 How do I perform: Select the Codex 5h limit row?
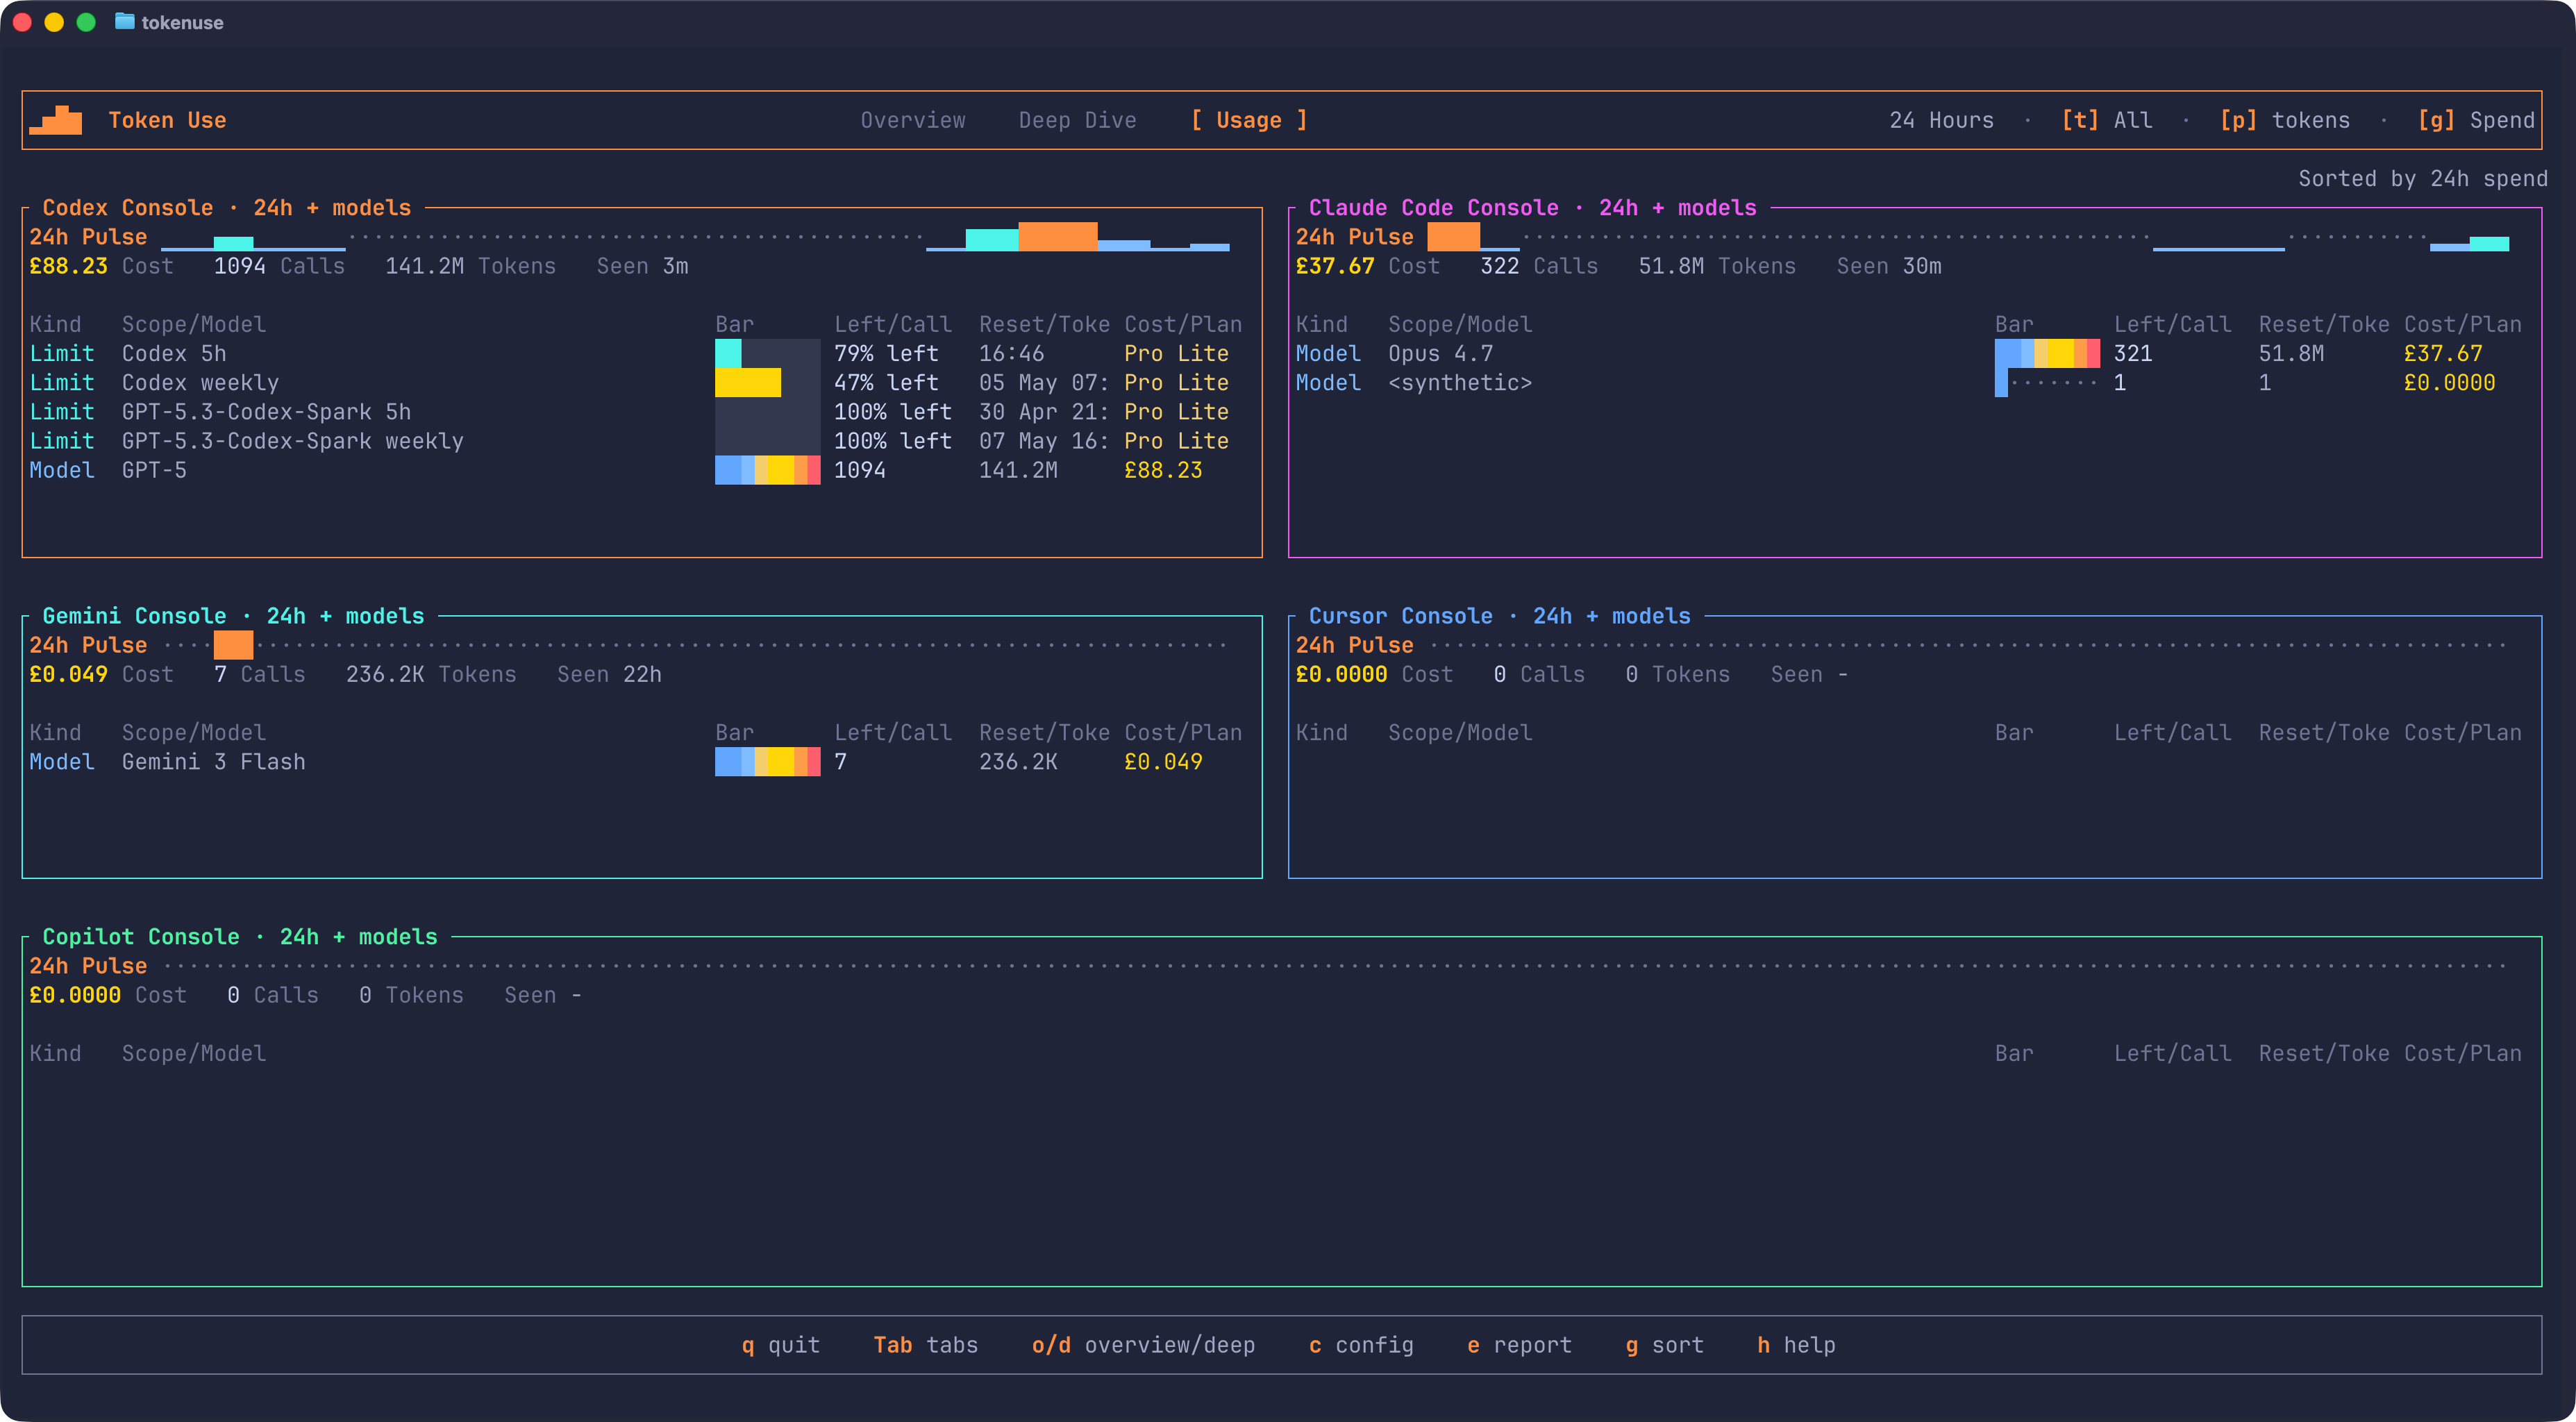[635, 353]
